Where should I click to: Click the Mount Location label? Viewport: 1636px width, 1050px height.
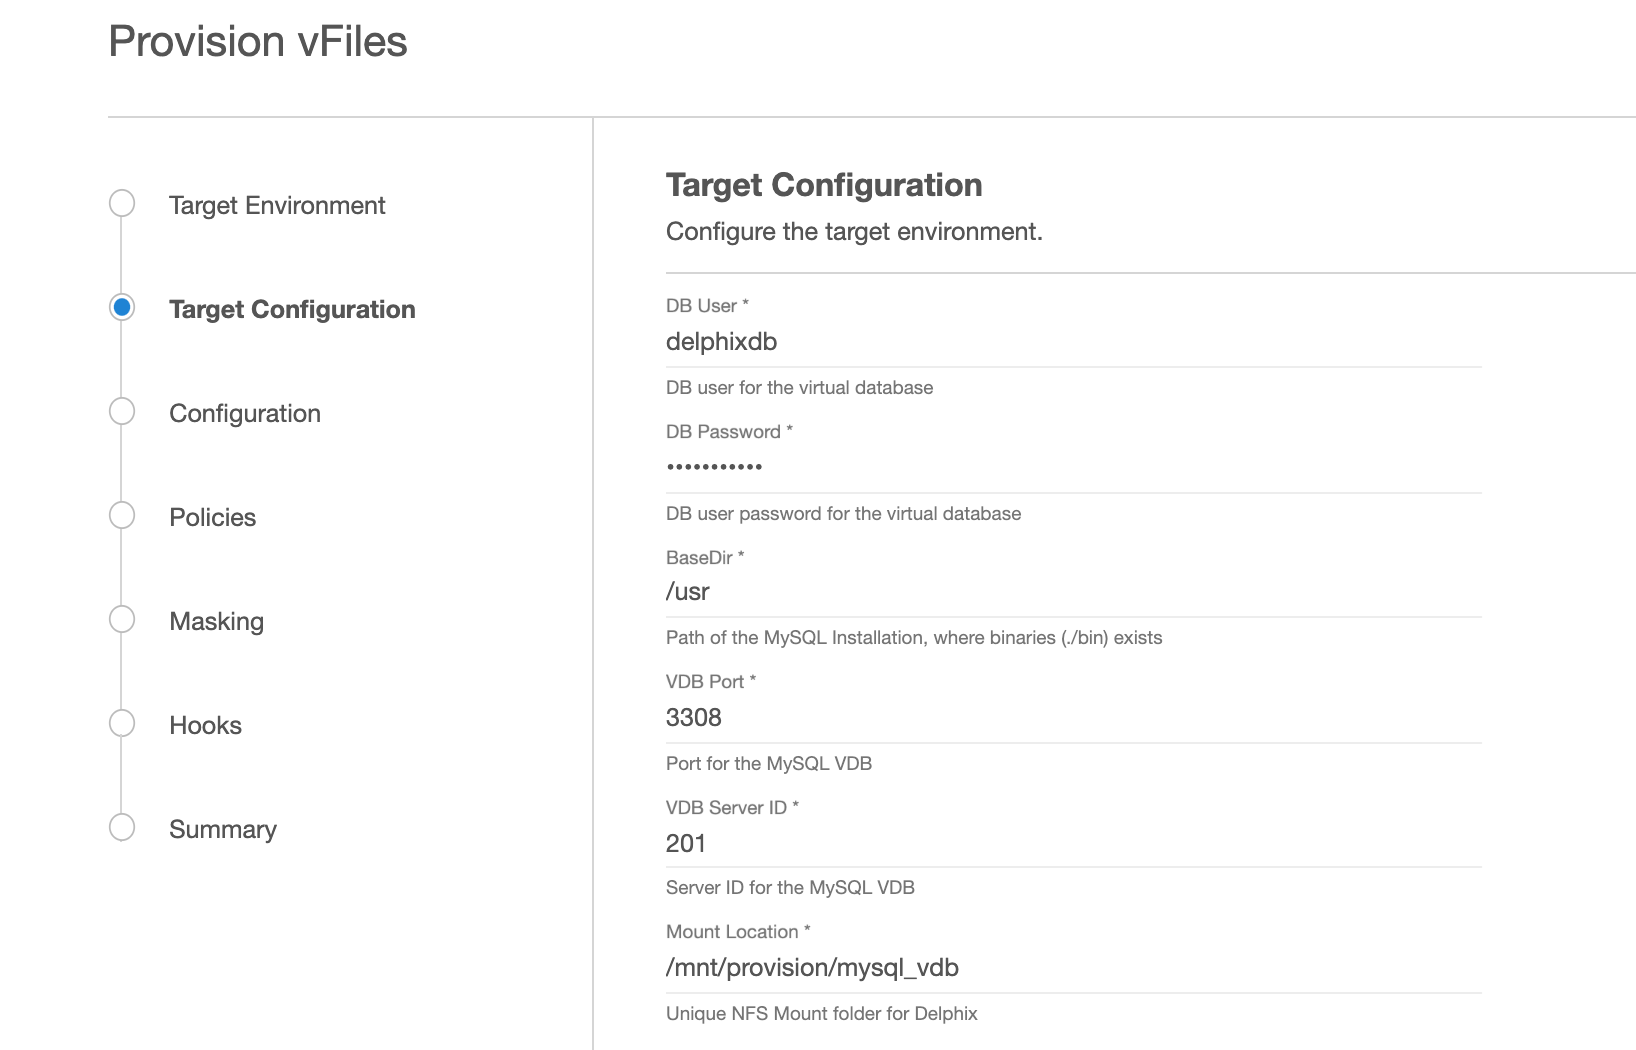pos(736,931)
